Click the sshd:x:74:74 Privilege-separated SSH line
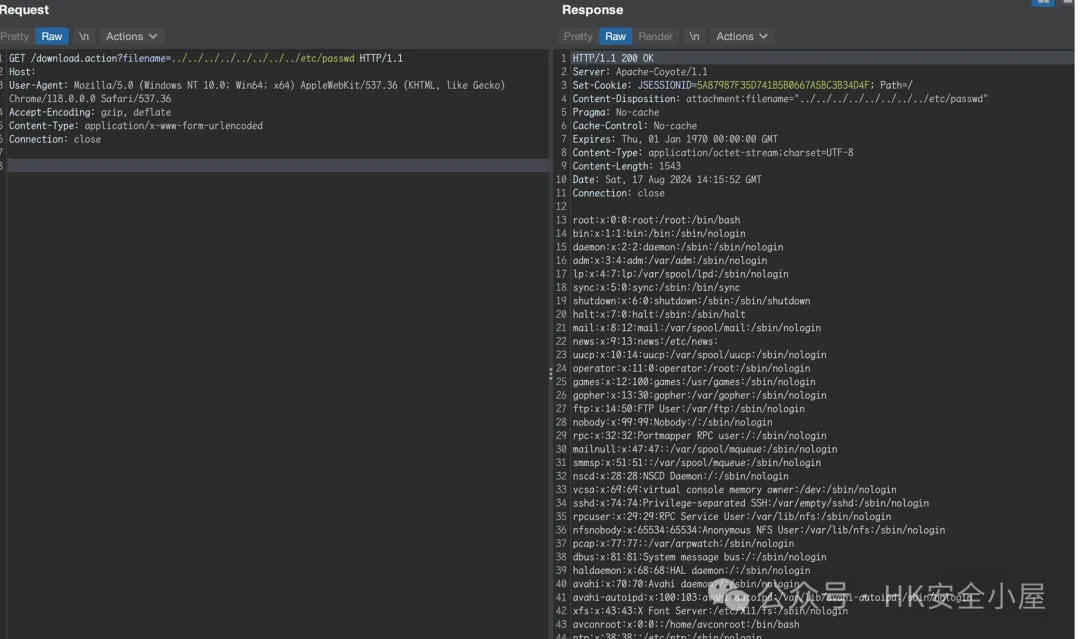The width and height of the screenshot is (1080, 639). coord(751,503)
